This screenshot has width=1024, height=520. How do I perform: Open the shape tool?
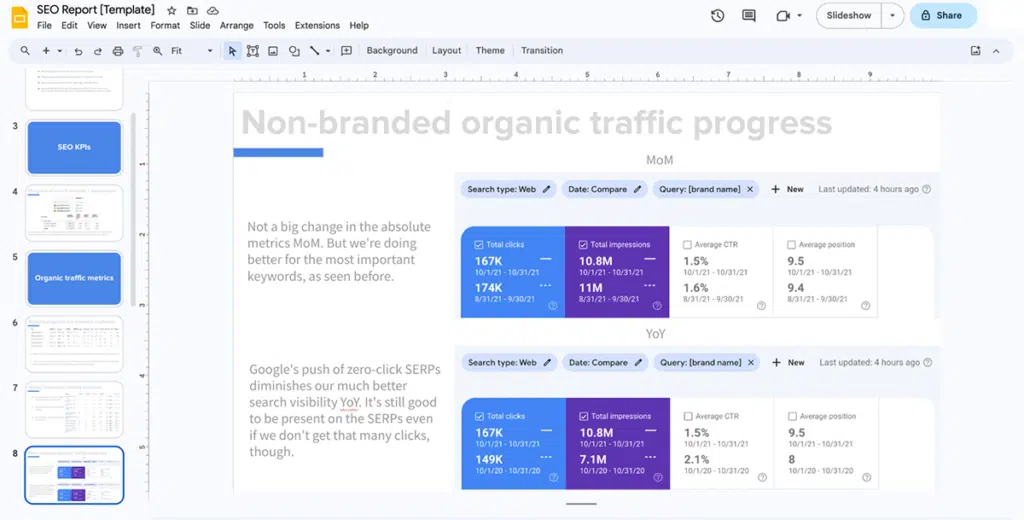coord(294,51)
